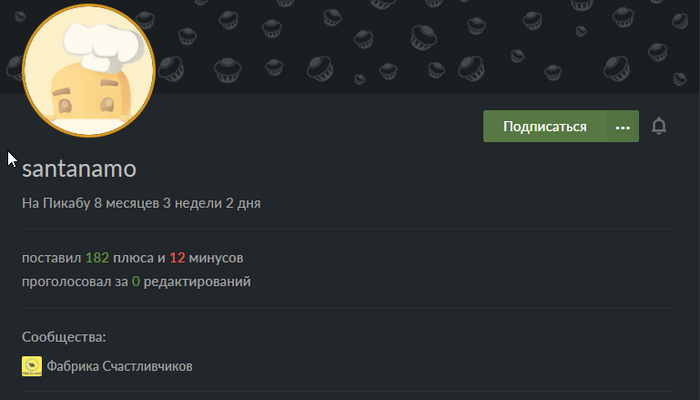Screen dimensions: 700x400
Task: Click the На Пикабу 8 месяцев text
Action: coord(91,203)
